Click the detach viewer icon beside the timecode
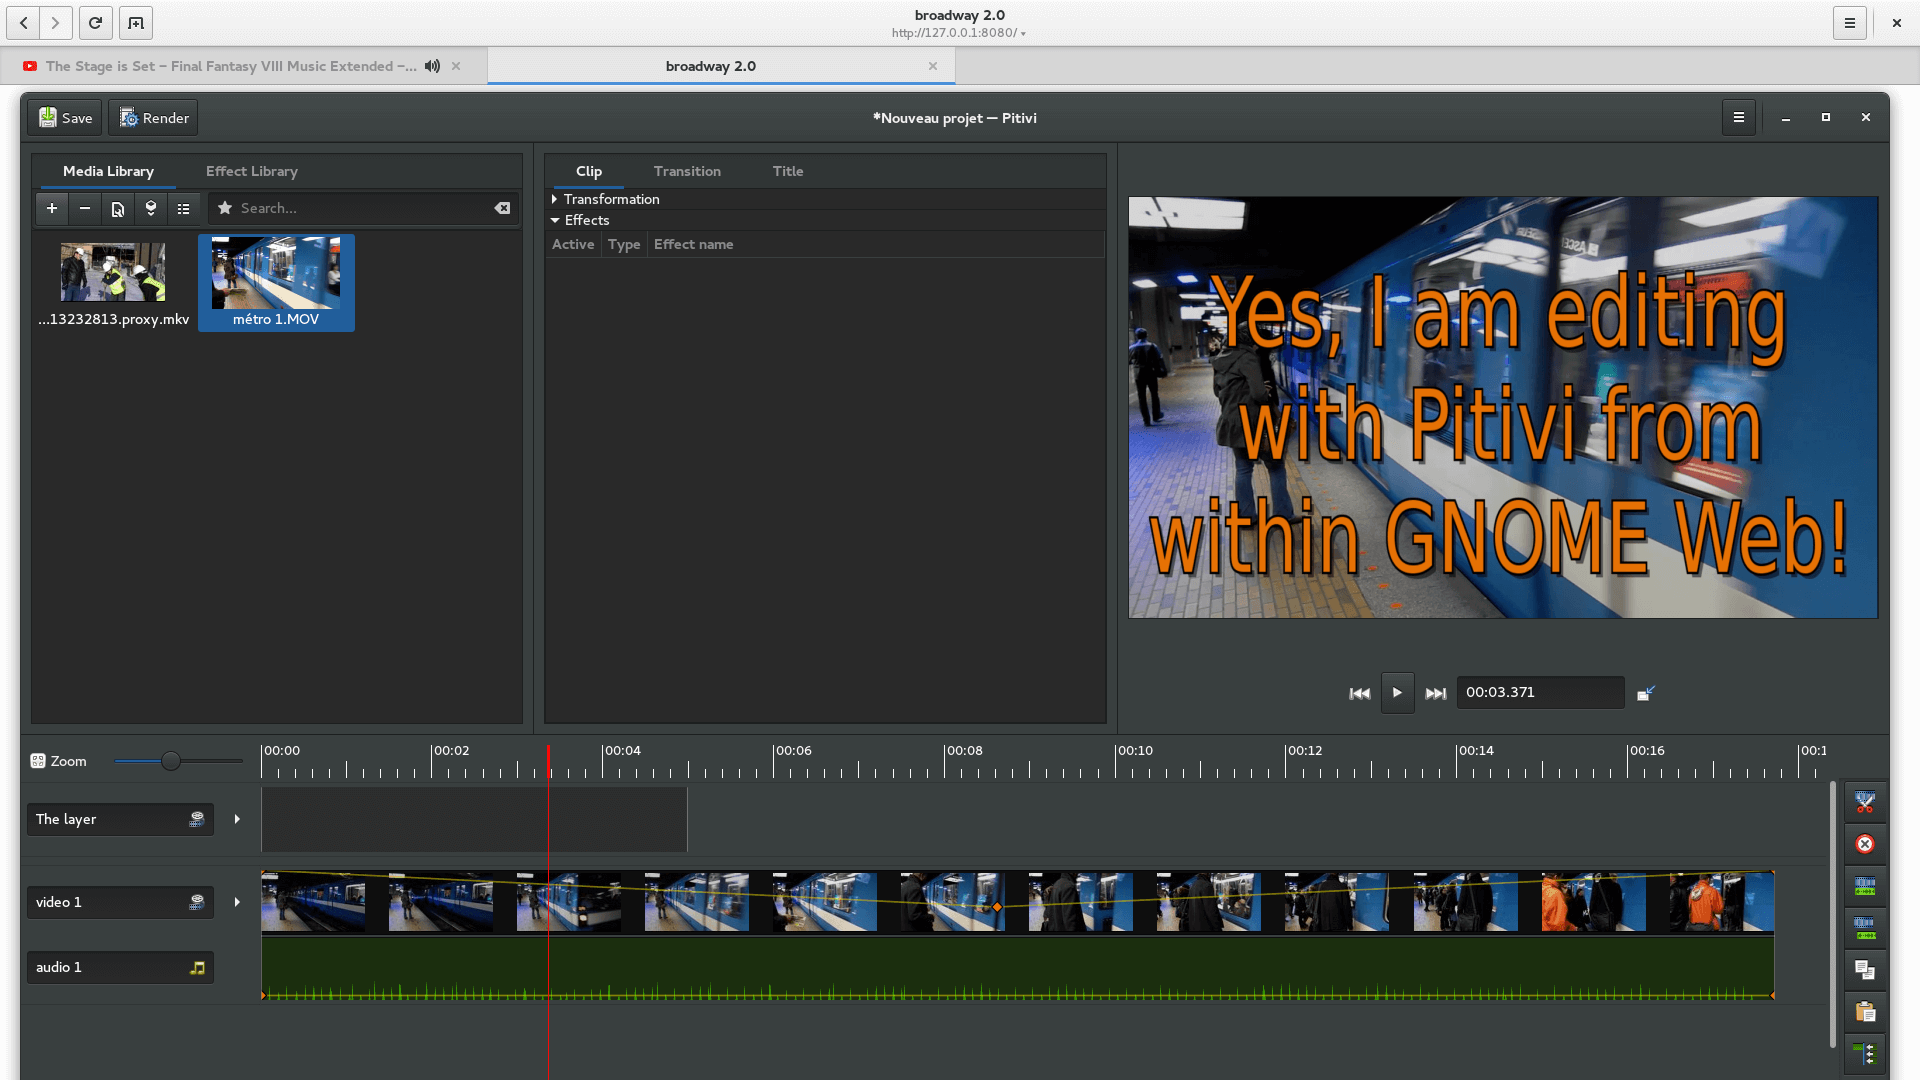This screenshot has width=1920, height=1080. click(x=1646, y=693)
